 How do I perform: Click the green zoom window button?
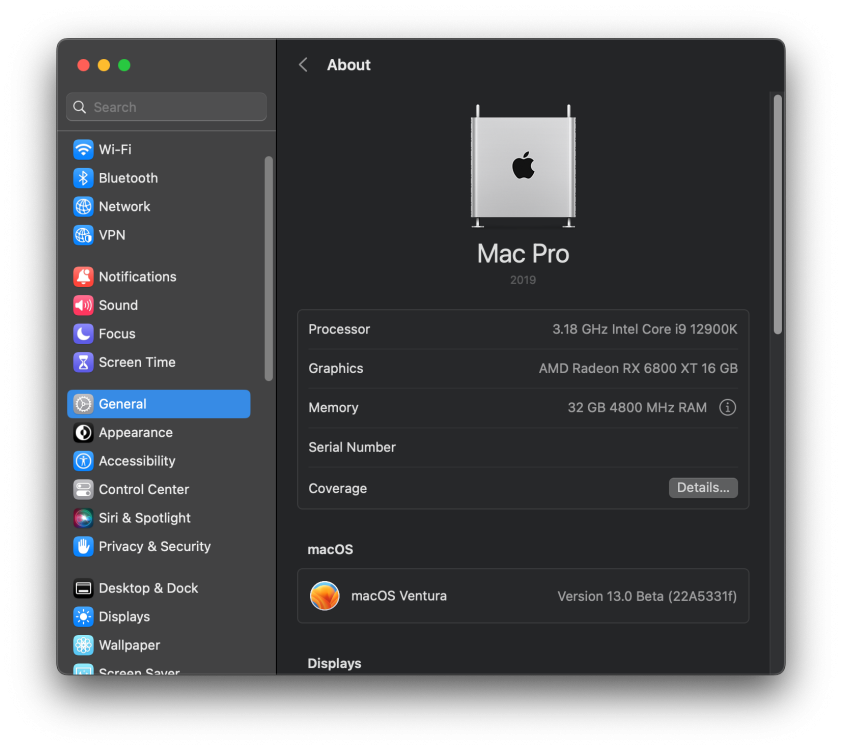pyautogui.click(x=124, y=65)
